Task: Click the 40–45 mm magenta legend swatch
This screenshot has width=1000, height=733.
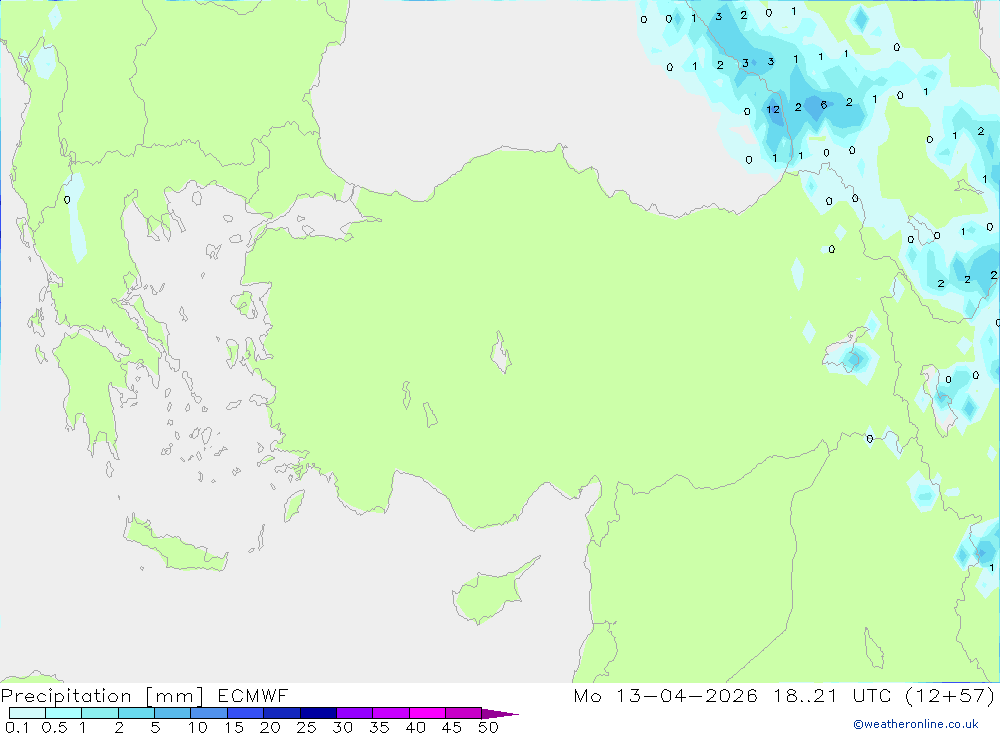Action: click(427, 713)
